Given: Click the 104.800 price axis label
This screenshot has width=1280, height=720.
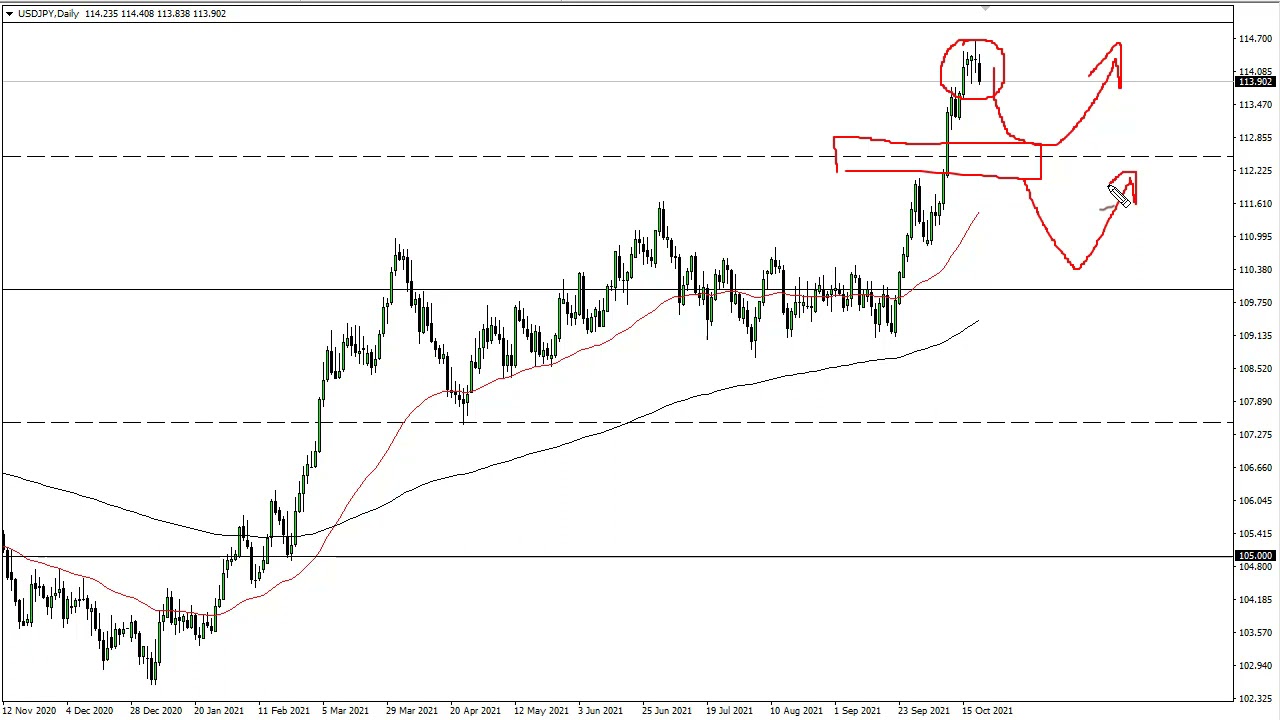Looking at the screenshot, I should [x=1255, y=567].
